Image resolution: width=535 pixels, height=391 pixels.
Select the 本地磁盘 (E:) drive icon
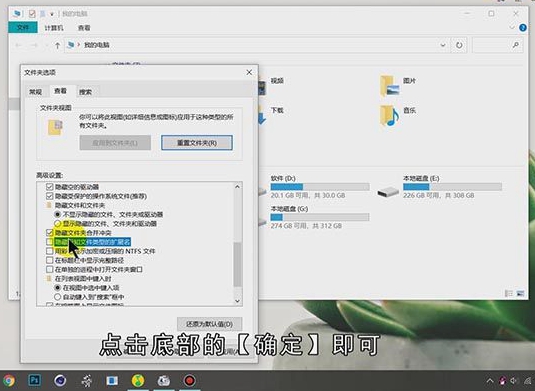pyautogui.click(x=388, y=192)
